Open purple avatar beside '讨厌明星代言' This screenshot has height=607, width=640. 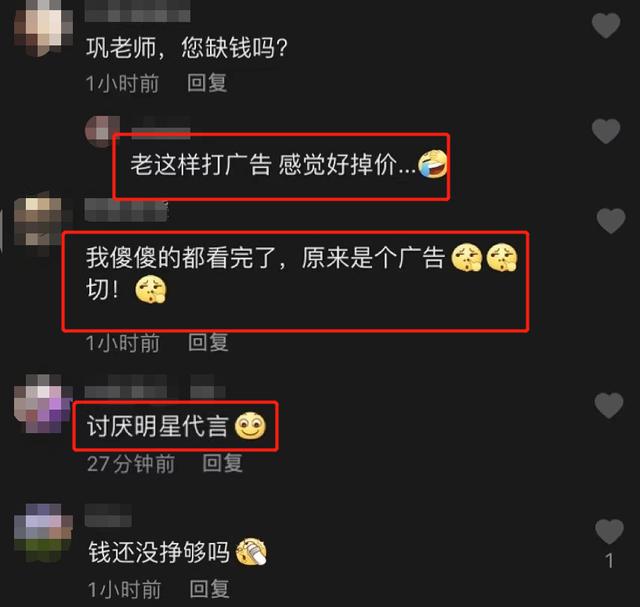(43, 403)
